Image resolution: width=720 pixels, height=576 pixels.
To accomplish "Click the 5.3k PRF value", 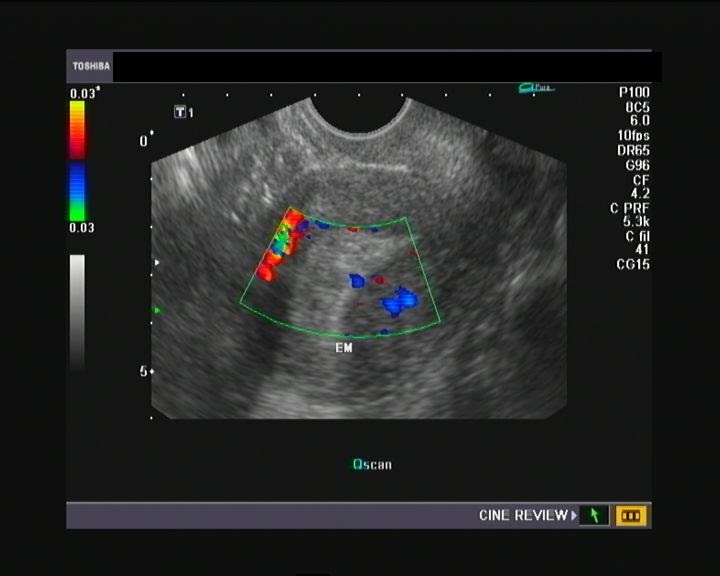I will [x=636, y=222].
